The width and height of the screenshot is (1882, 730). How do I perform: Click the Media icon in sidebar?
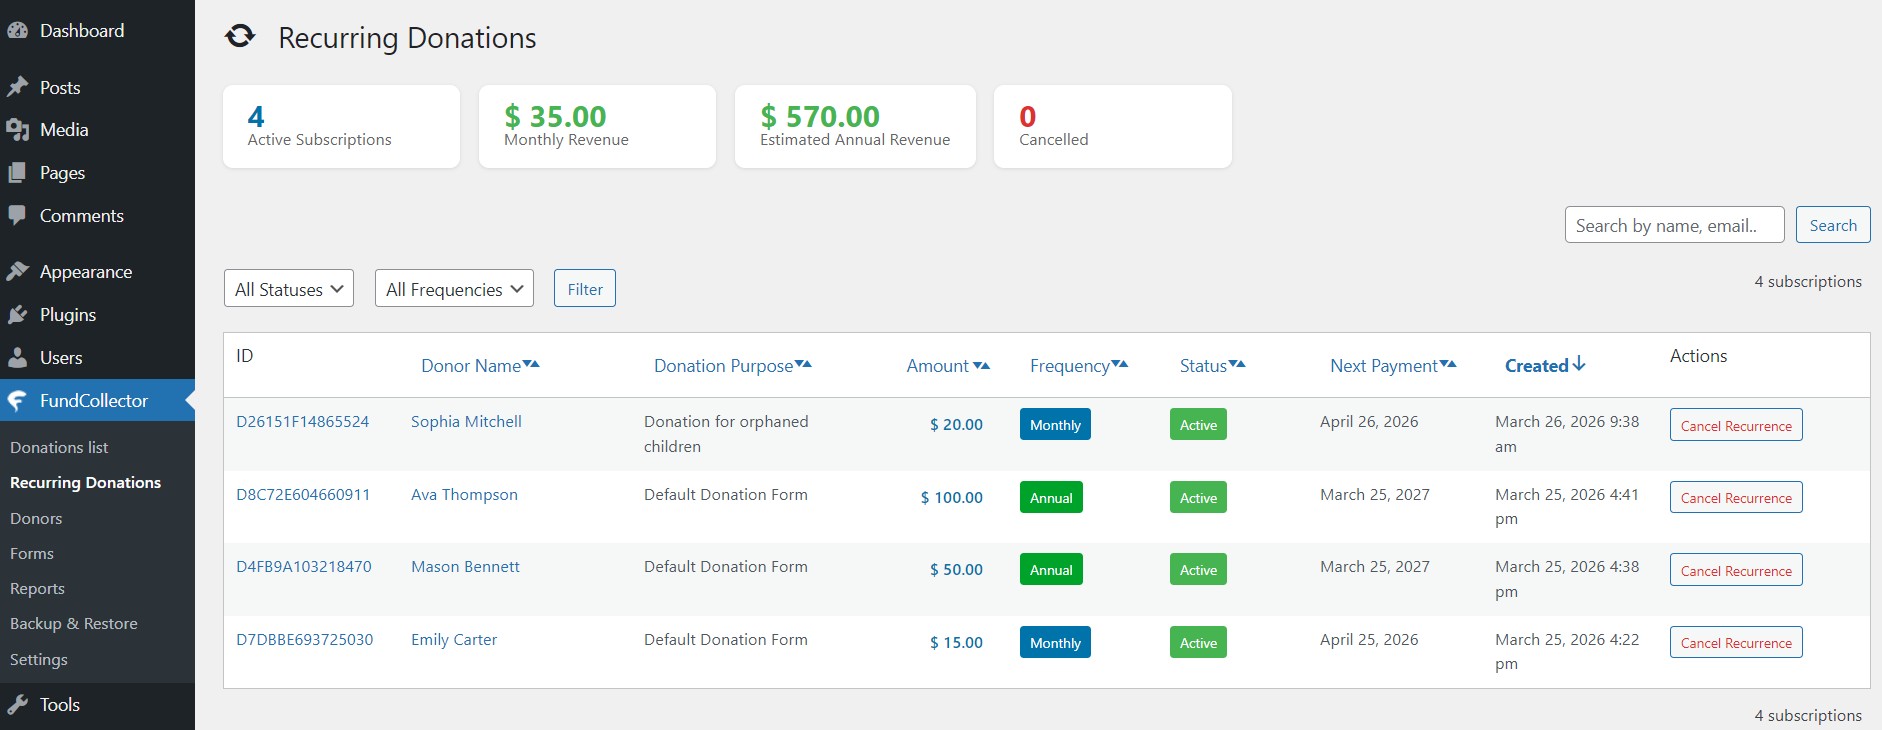pos(17,130)
